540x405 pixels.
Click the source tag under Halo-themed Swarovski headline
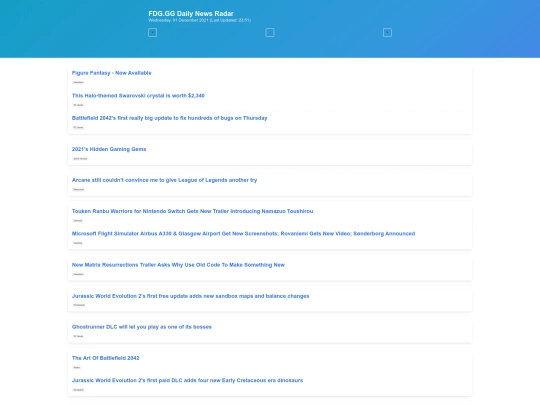(78, 105)
